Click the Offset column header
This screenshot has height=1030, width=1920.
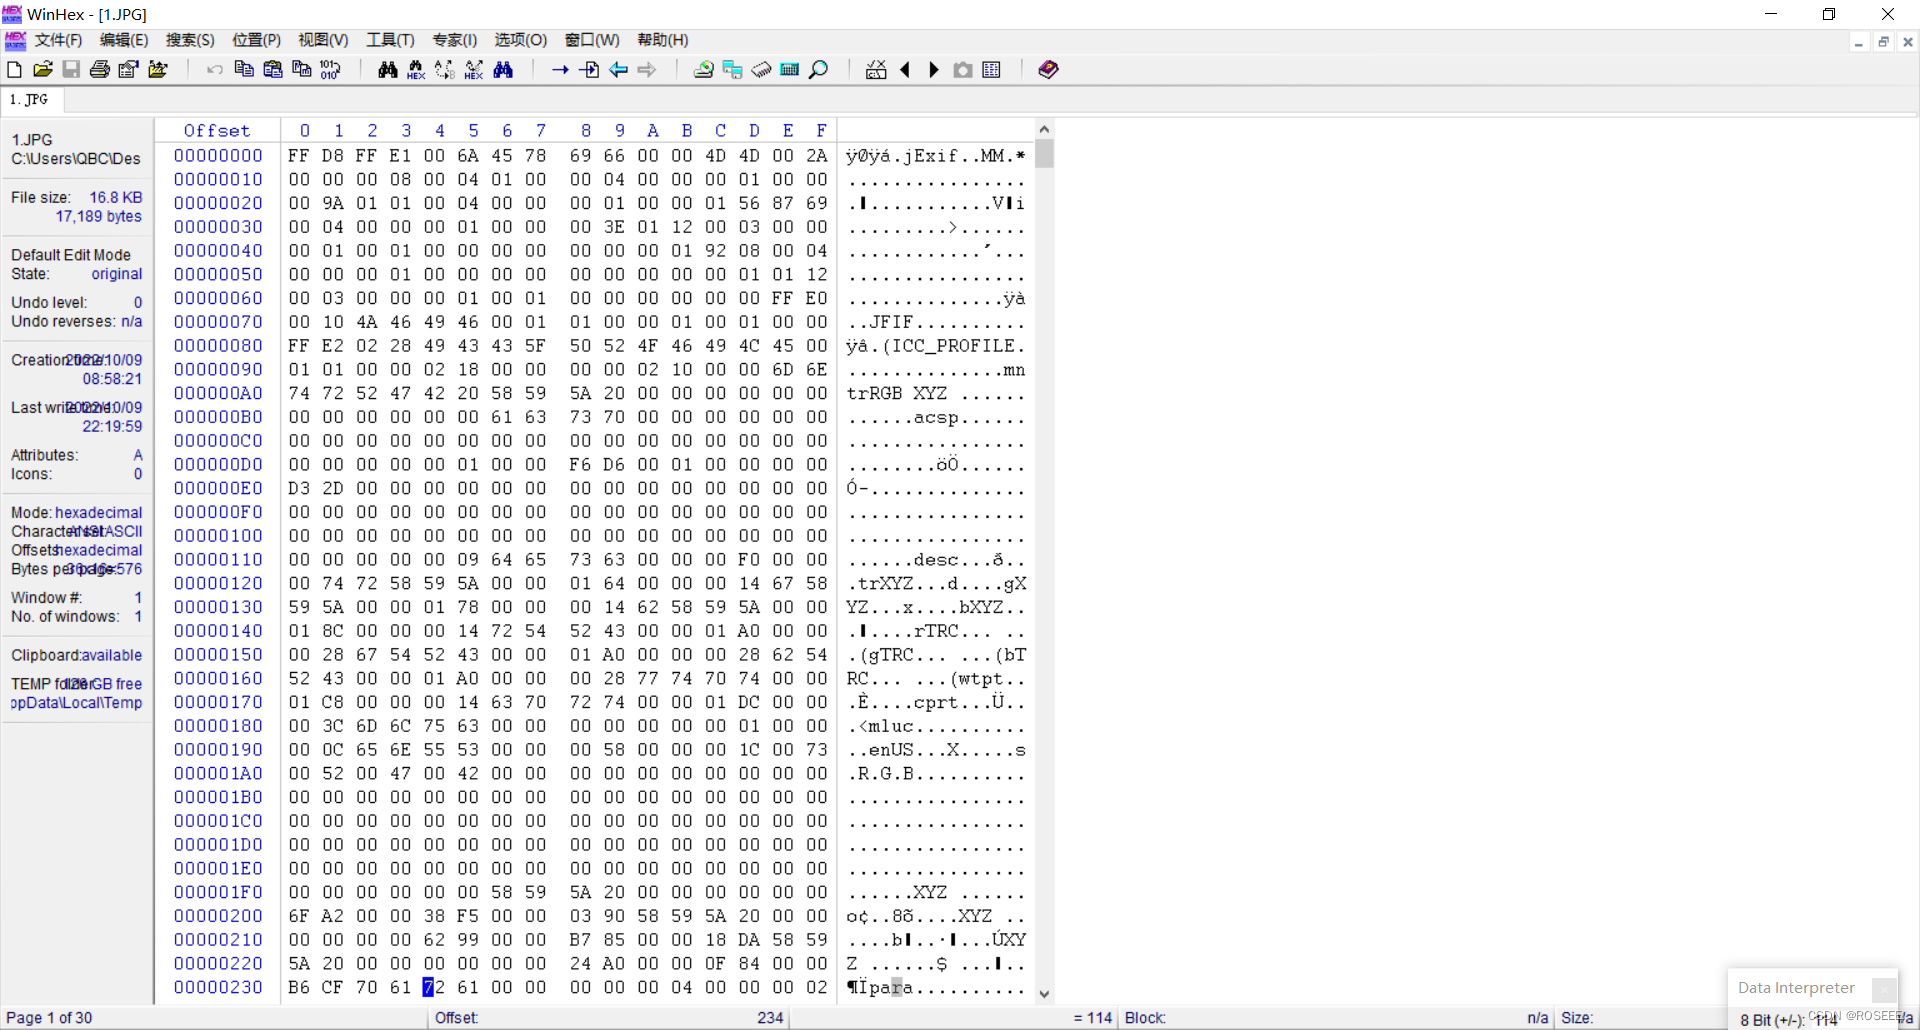(217, 131)
